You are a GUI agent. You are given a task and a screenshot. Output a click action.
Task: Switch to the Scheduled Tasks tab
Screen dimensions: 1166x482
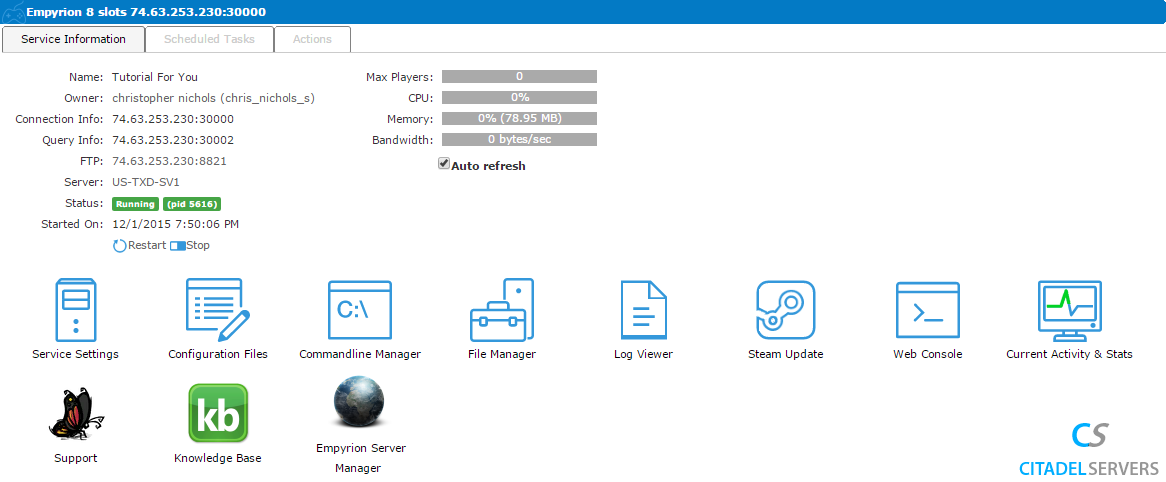(209, 39)
